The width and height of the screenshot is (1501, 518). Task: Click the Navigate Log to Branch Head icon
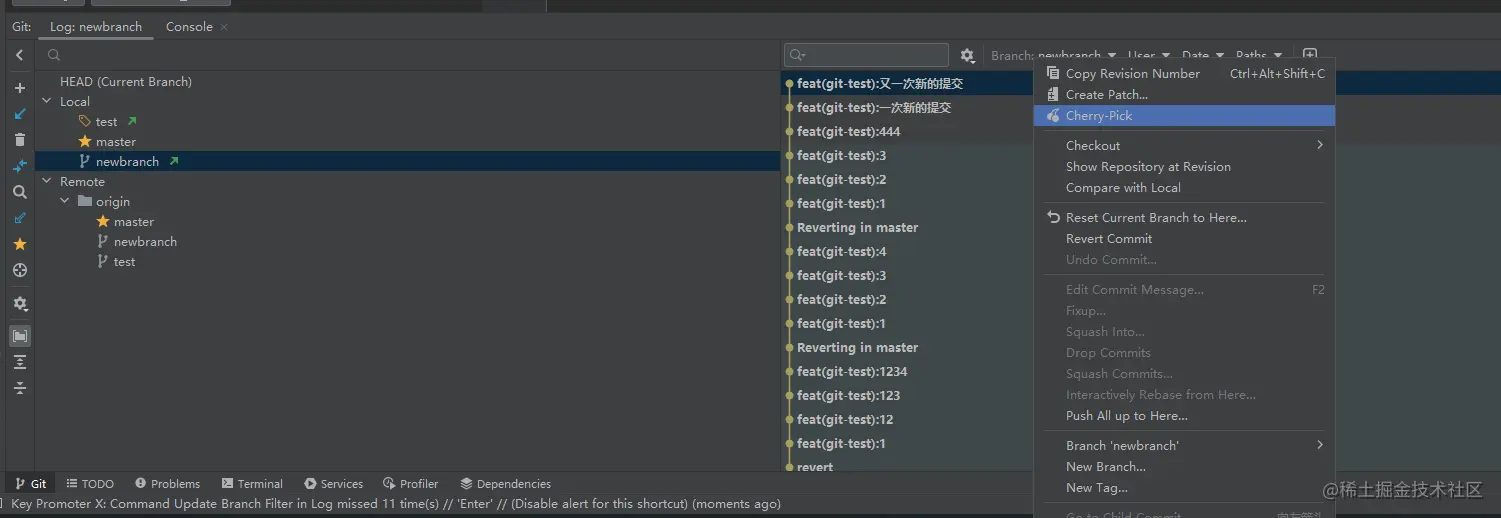pos(20,270)
